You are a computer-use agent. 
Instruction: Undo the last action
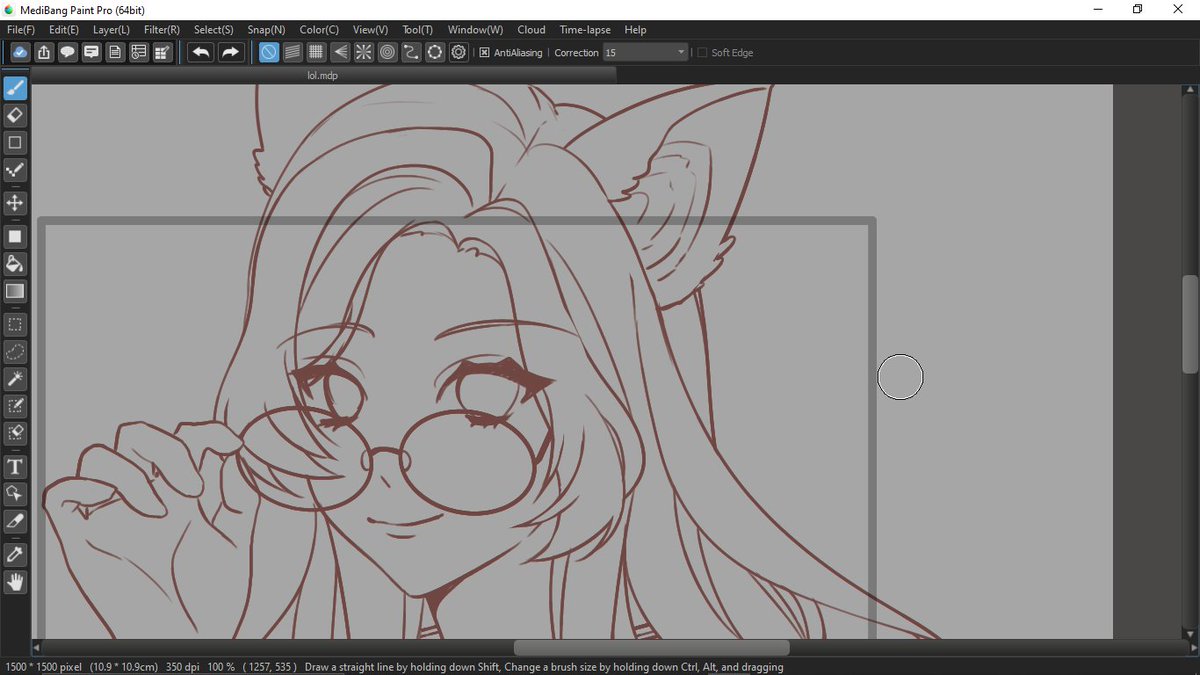[201, 52]
